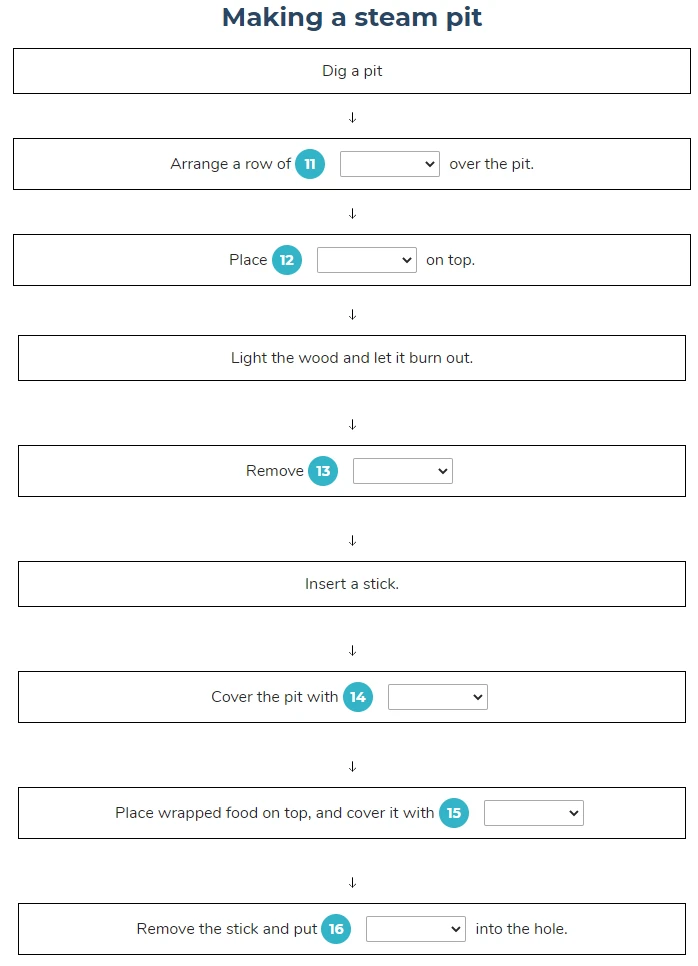Click the 'Dig a pit' step box
Screen dimensions: 698x966
pyautogui.click(x=352, y=71)
